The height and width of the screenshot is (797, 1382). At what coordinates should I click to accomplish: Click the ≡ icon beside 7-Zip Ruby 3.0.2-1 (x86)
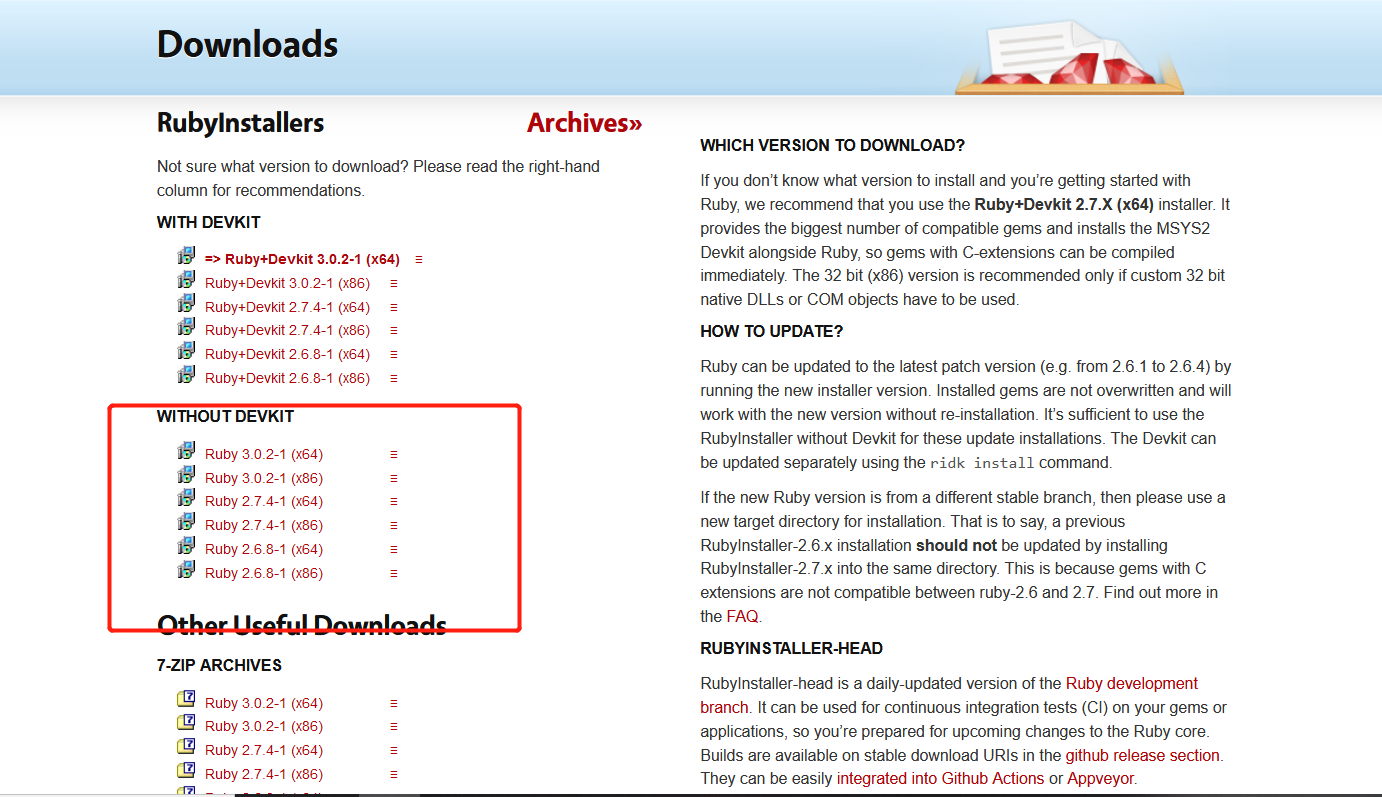point(394,726)
